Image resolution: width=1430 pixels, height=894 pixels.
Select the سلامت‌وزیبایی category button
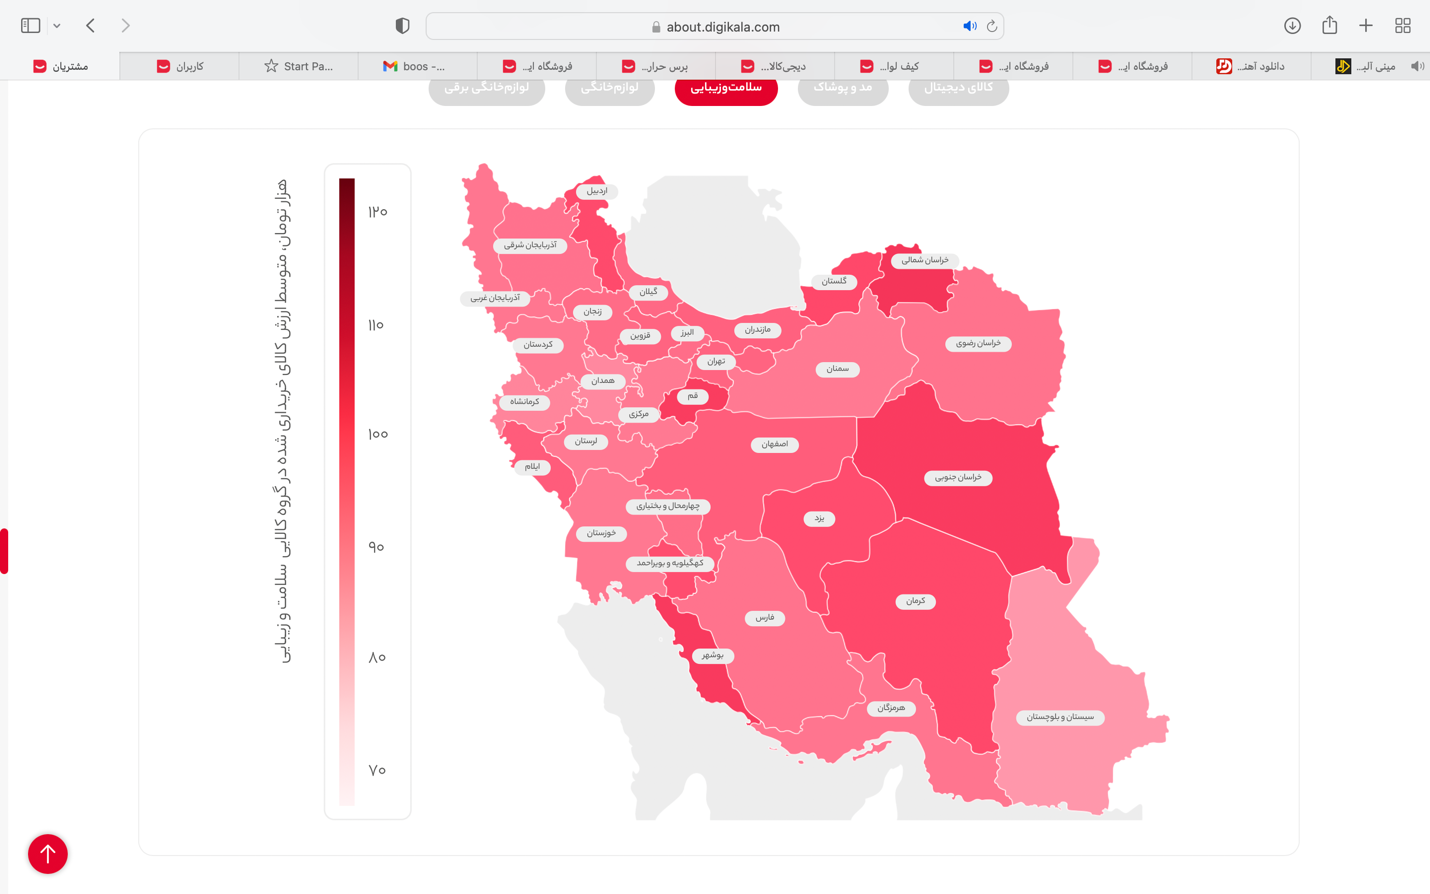pos(726,88)
